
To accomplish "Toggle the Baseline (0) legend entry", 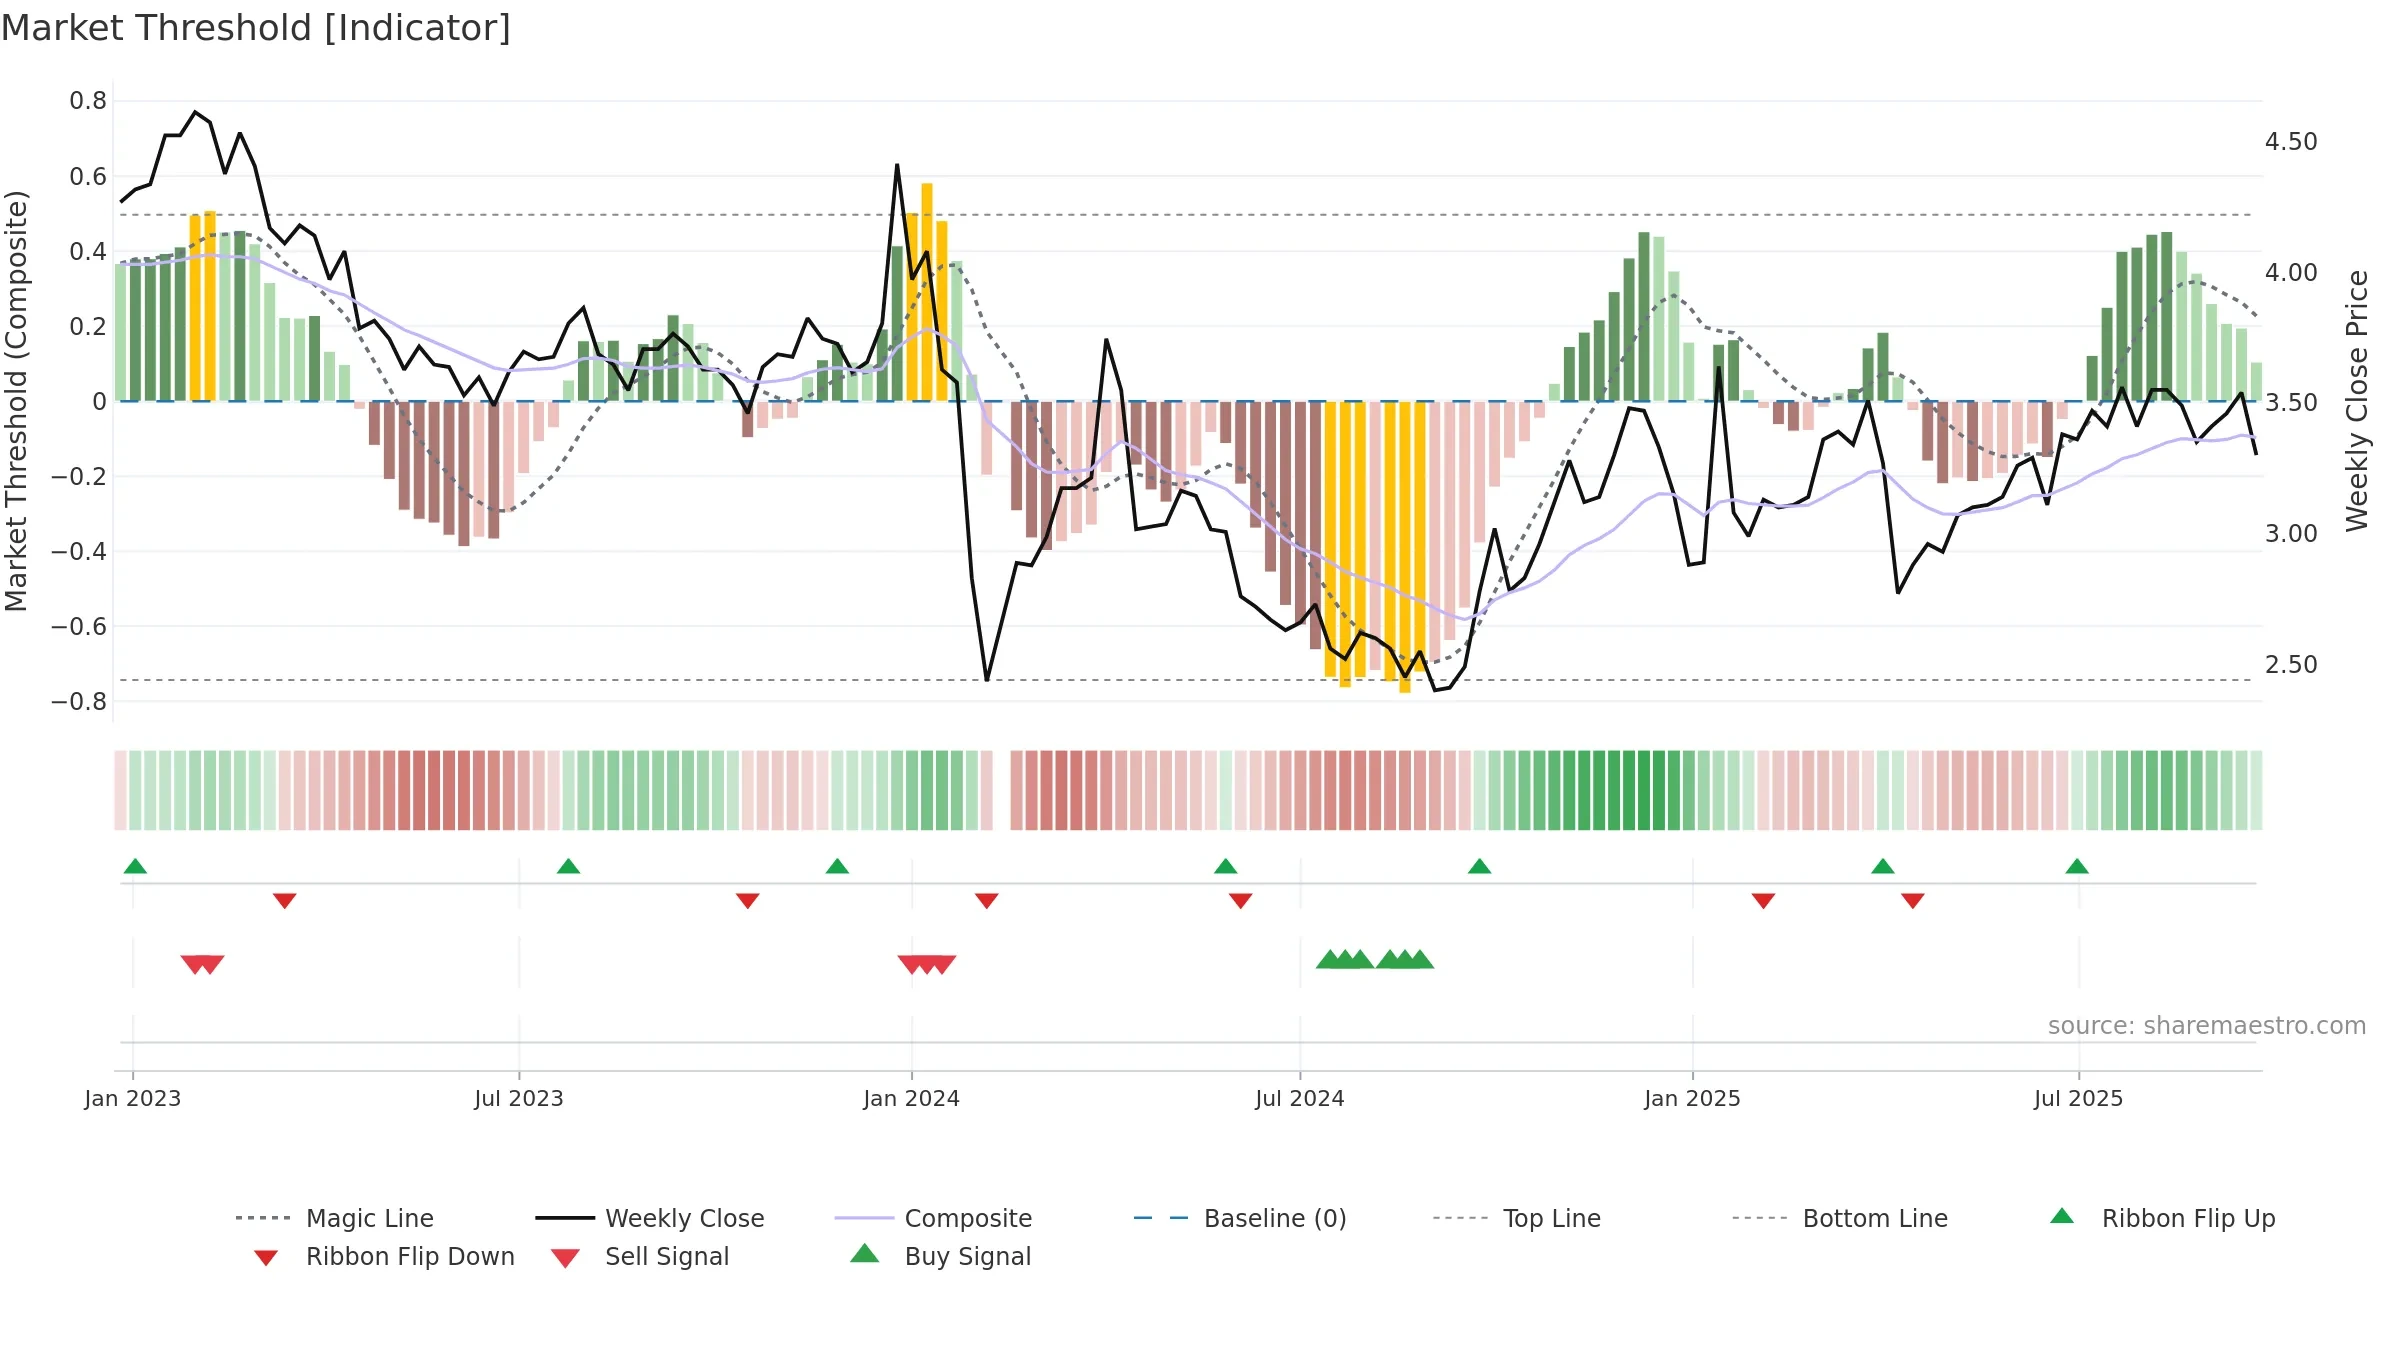I will (x=1240, y=1218).
